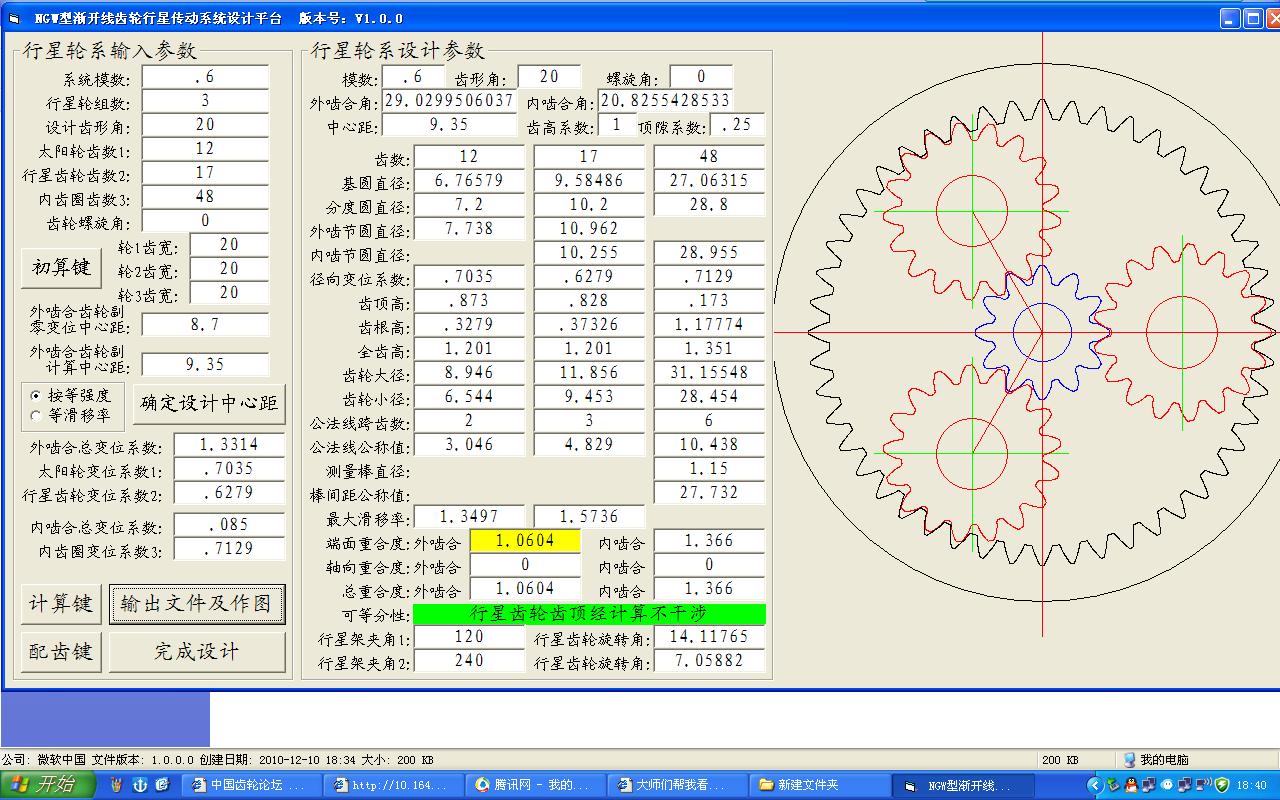This screenshot has width=1280, height=800.
Task: Click planet gear rotation angle 7.05882
Action: click(x=709, y=661)
